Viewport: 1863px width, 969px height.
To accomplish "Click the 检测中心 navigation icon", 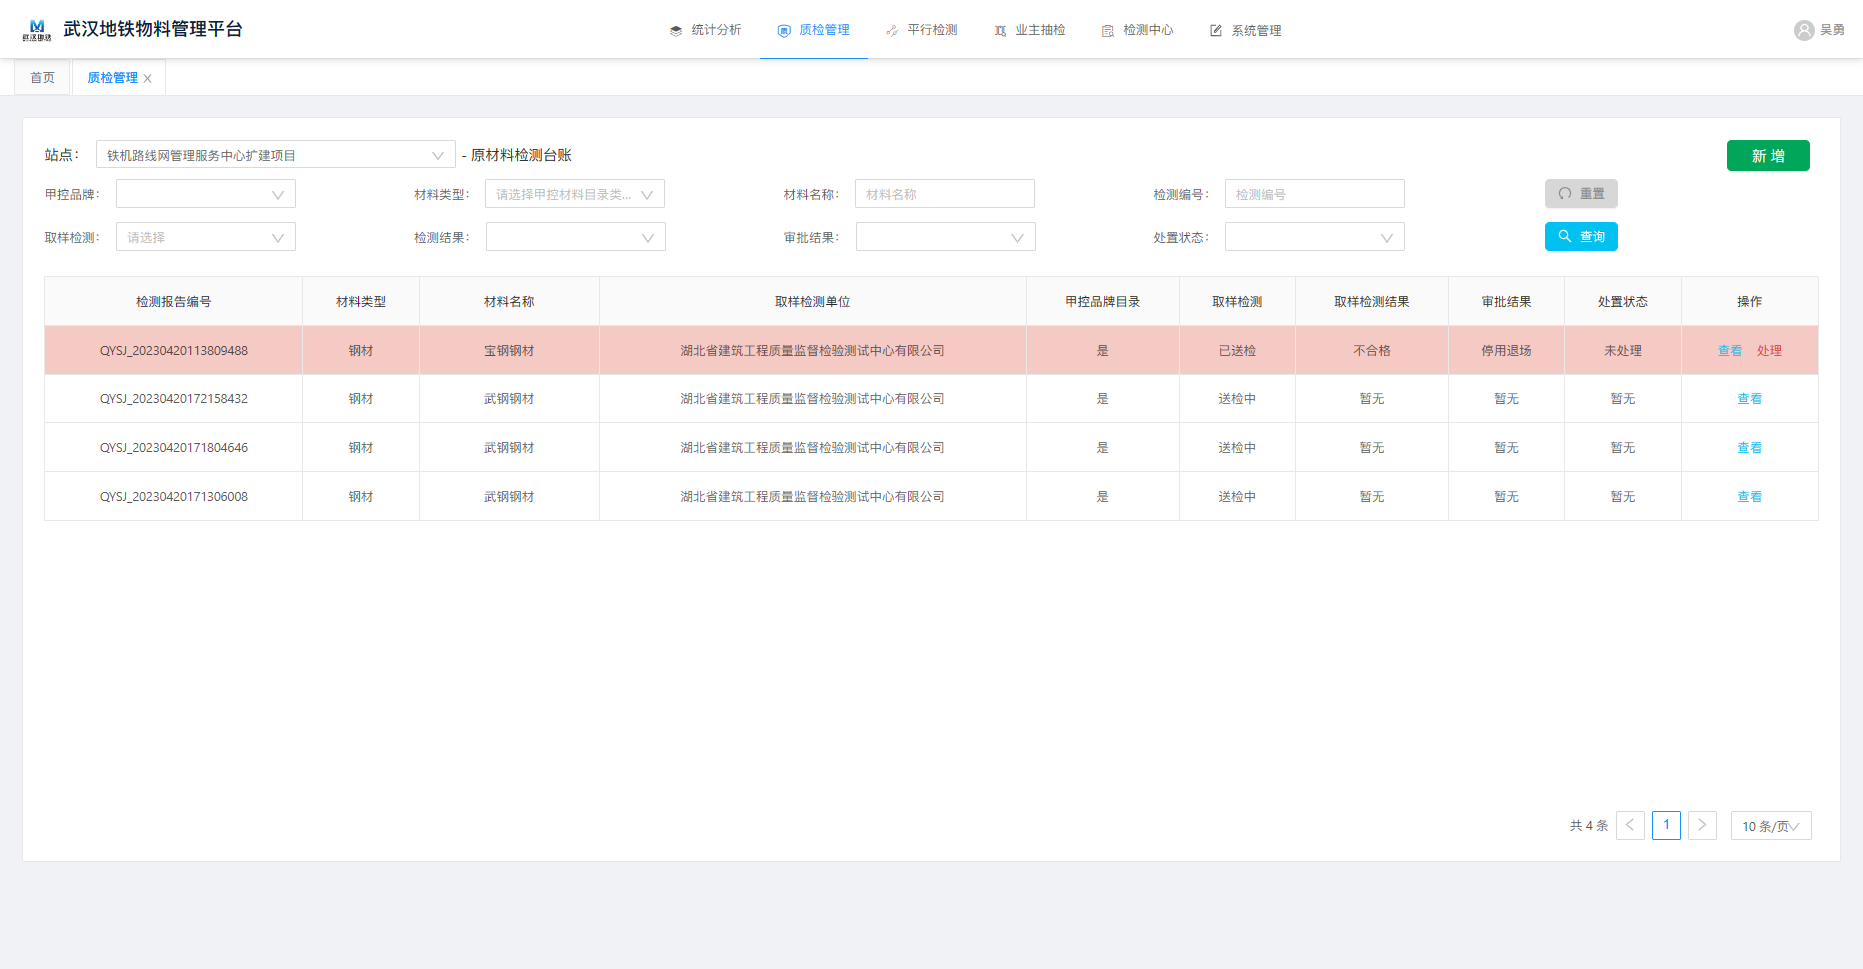I will coord(1108,31).
